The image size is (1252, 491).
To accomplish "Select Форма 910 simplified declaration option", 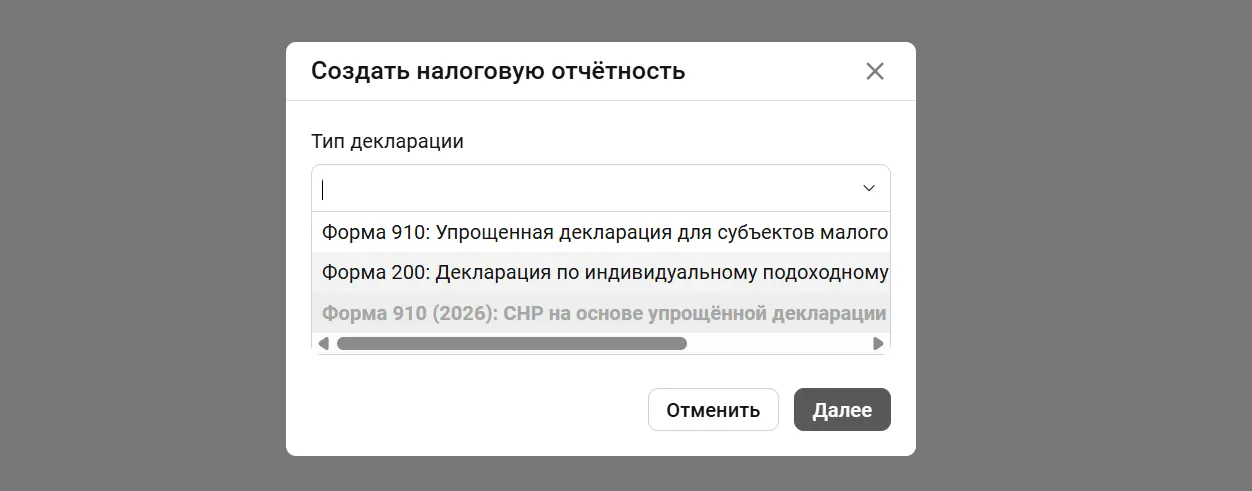I will (603, 233).
